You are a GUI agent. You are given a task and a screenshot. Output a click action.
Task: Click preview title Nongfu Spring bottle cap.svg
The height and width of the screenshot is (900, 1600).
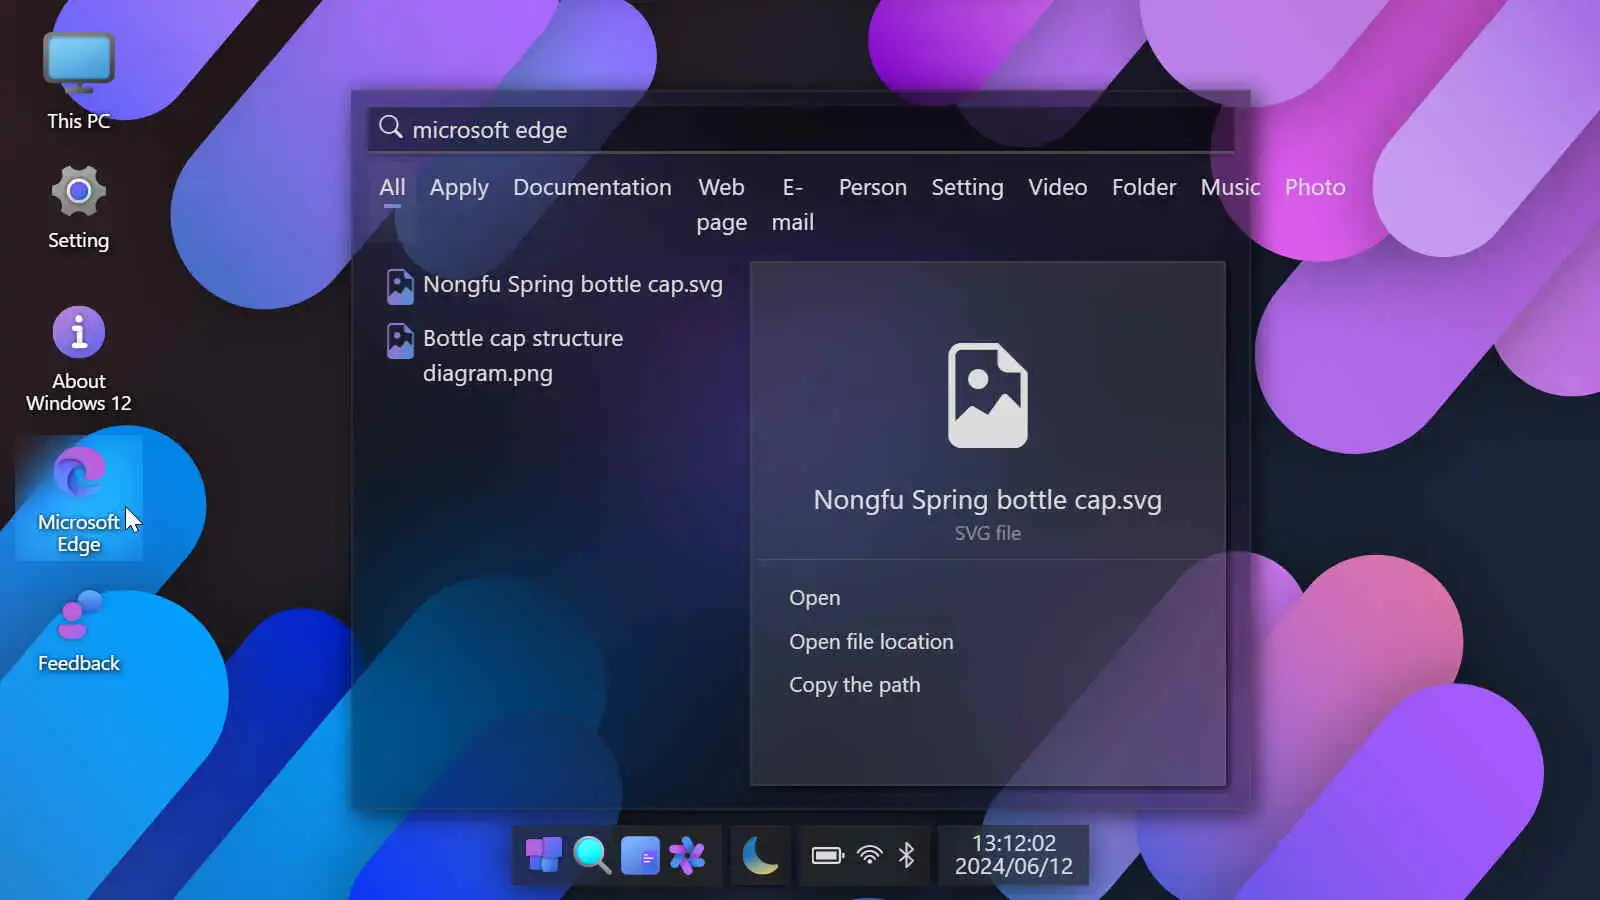pyautogui.click(x=987, y=500)
